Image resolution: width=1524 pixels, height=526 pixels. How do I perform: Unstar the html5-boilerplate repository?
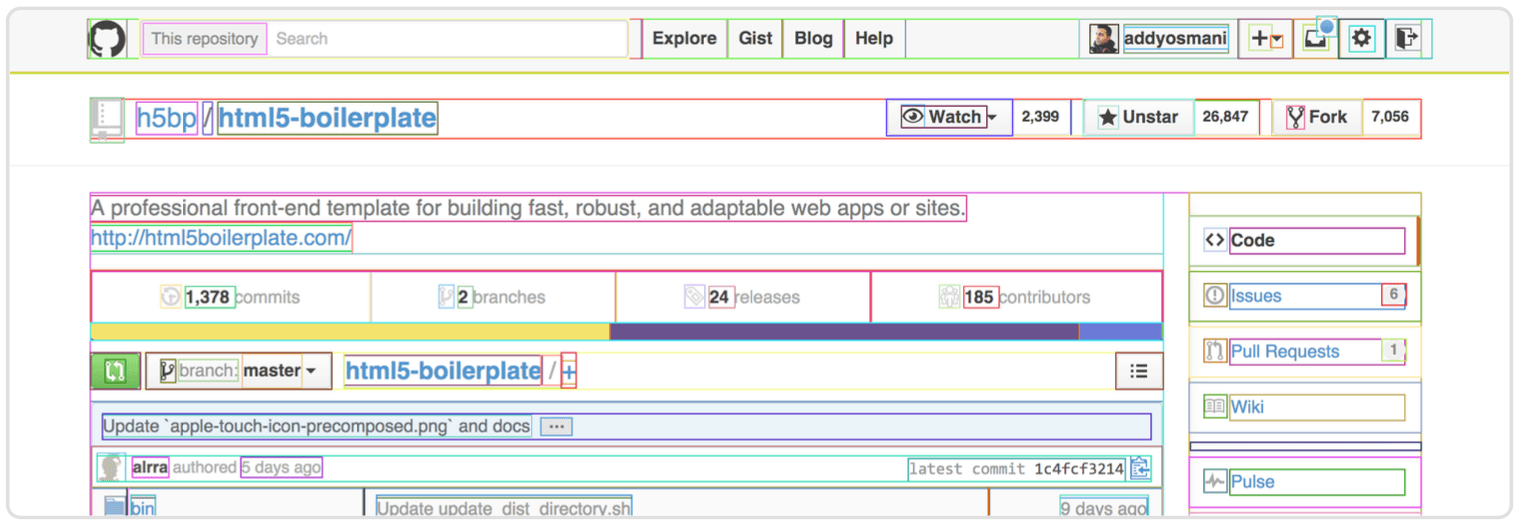(1139, 117)
